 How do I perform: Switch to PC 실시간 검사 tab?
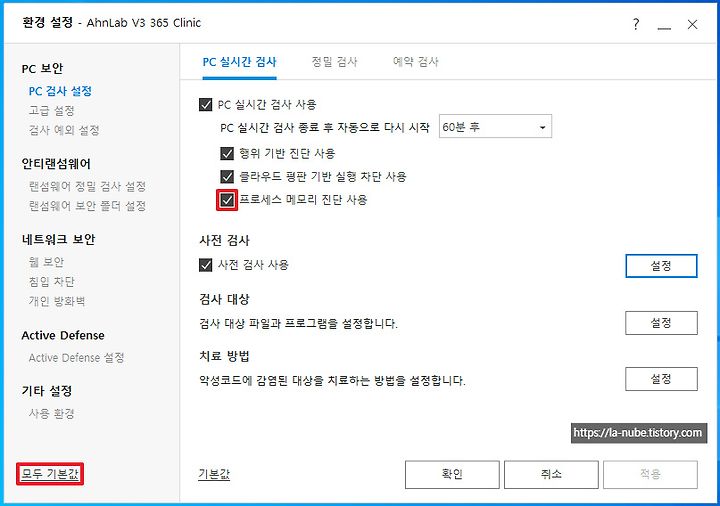239,62
